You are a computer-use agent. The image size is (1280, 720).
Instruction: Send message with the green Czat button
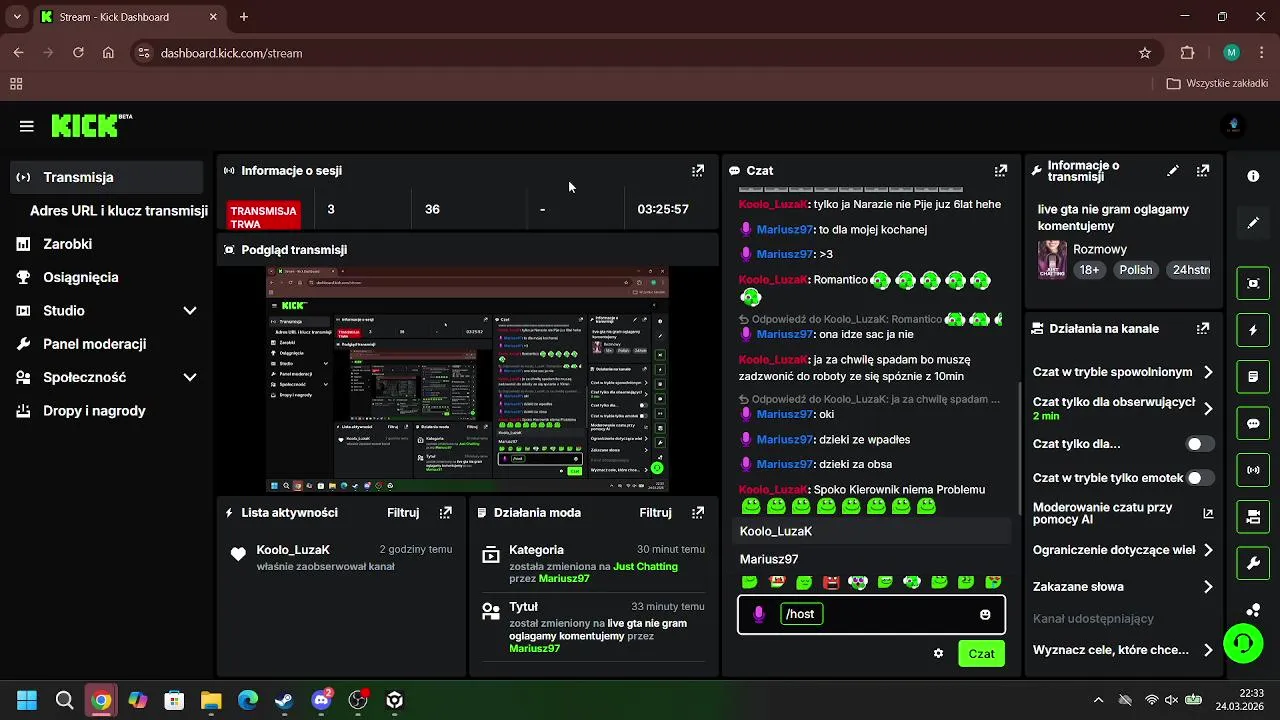[981, 654]
